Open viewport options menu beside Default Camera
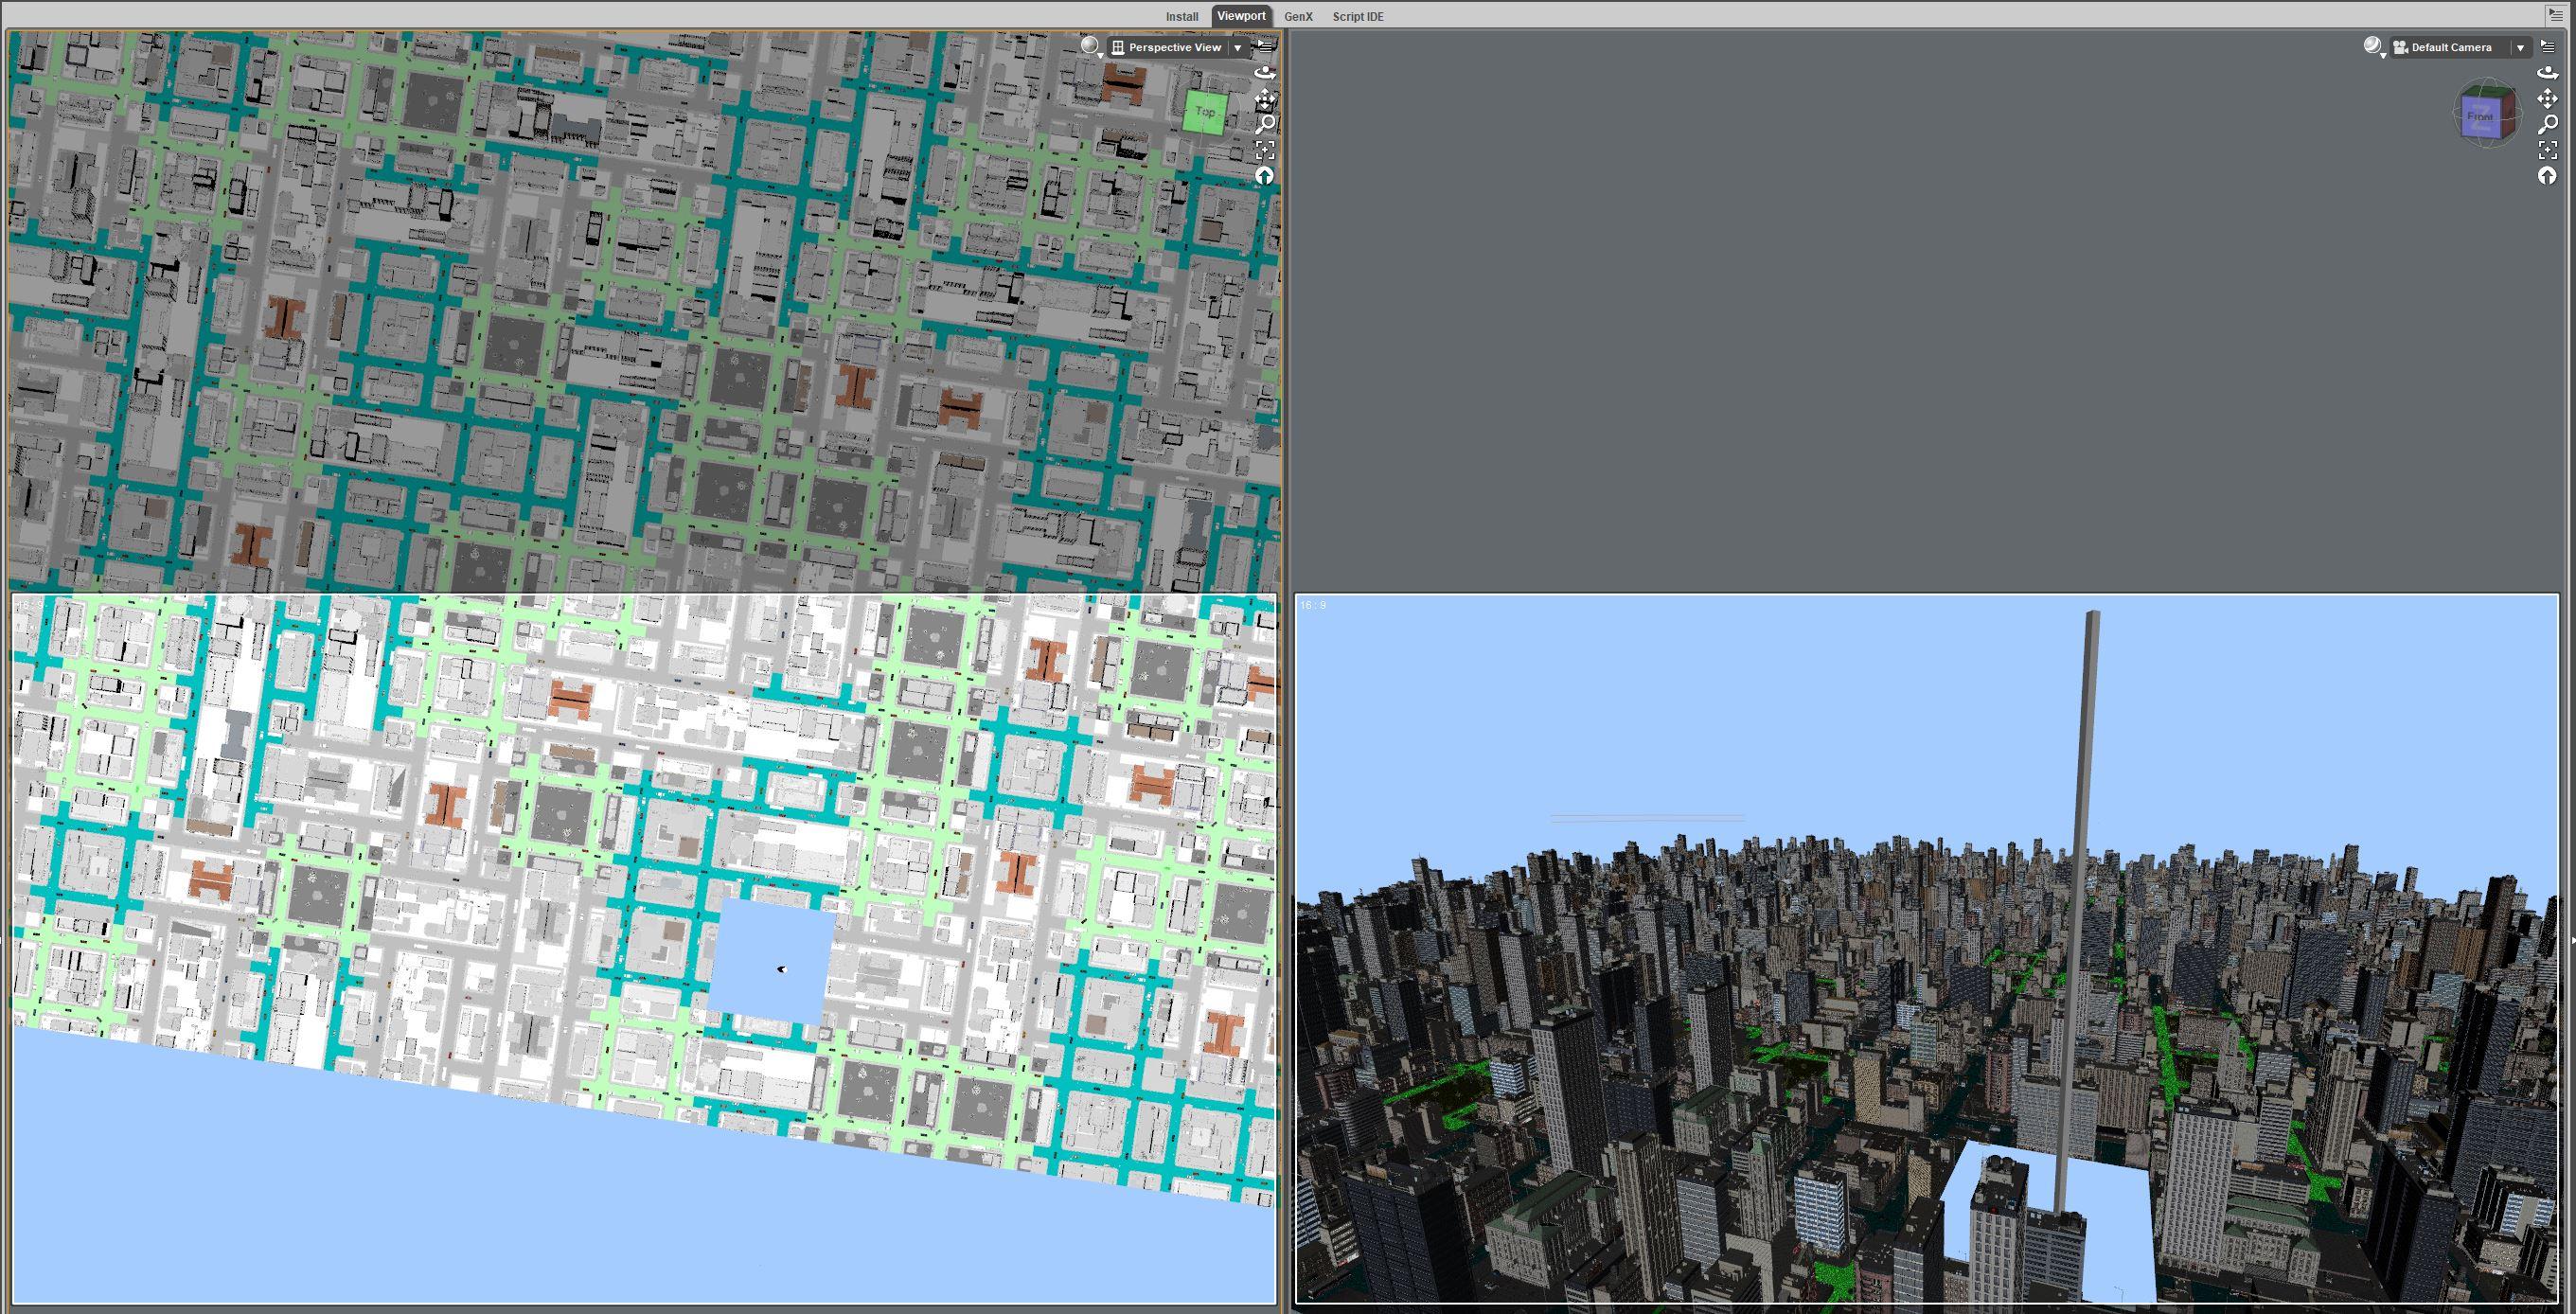The image size is (2576, 1314). point(2548,47)
